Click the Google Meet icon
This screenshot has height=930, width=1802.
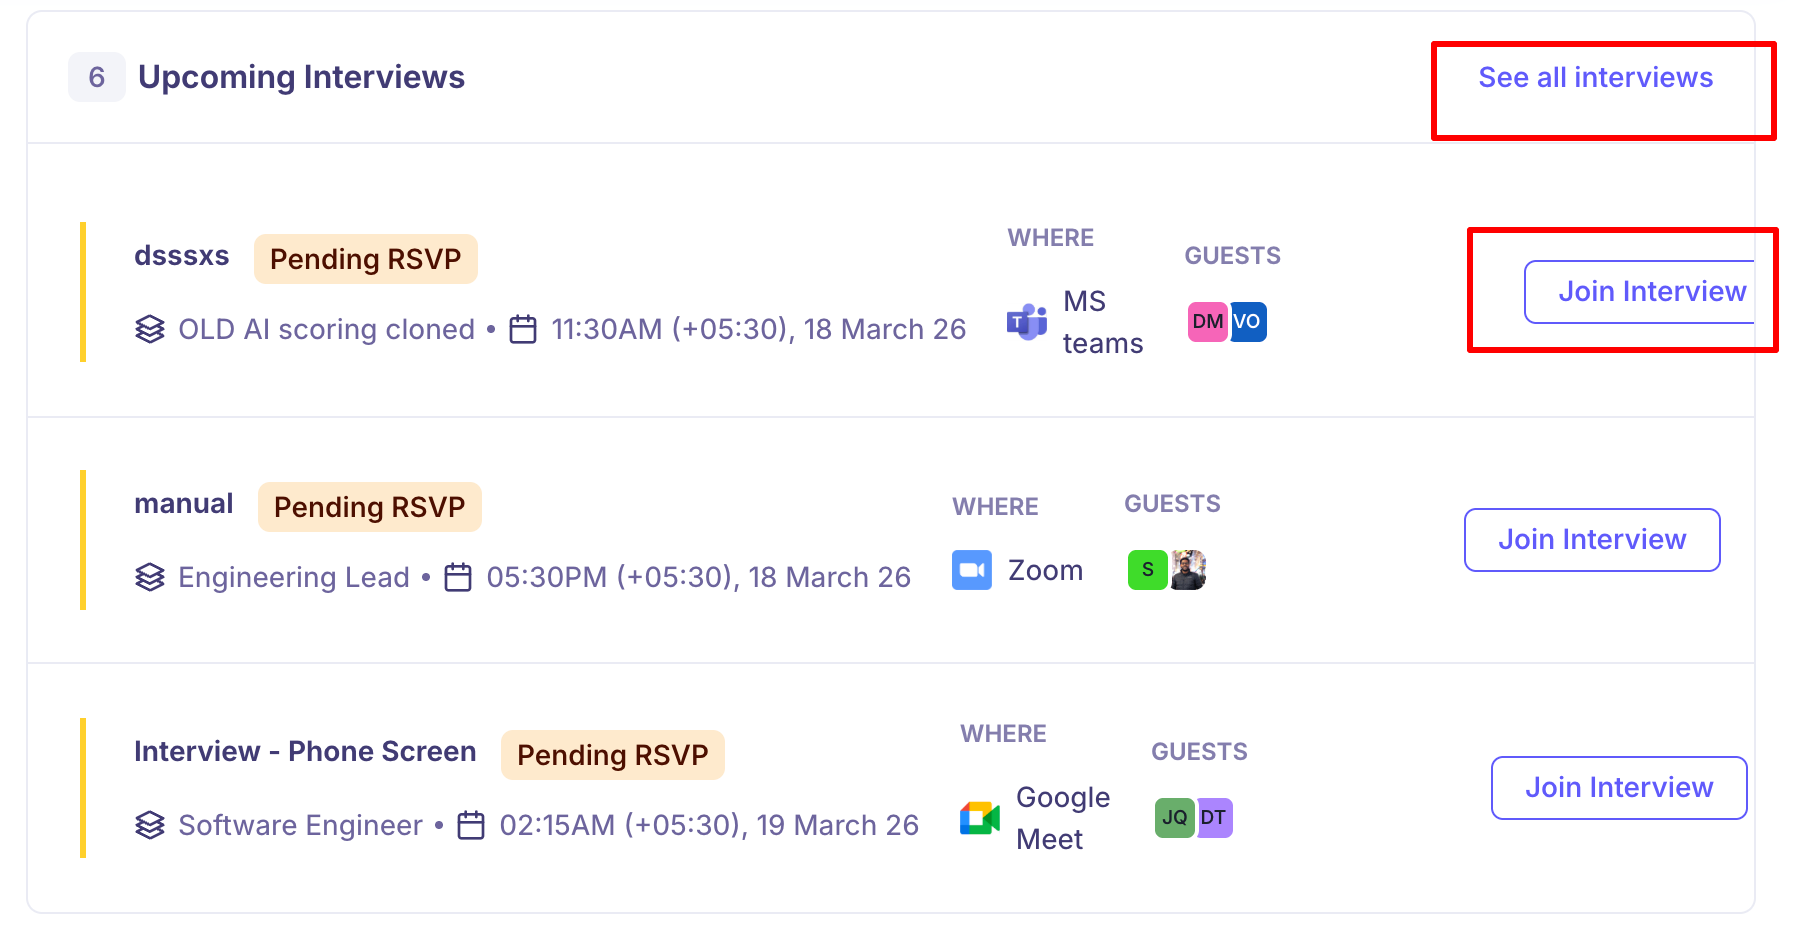tap(979, 818)
